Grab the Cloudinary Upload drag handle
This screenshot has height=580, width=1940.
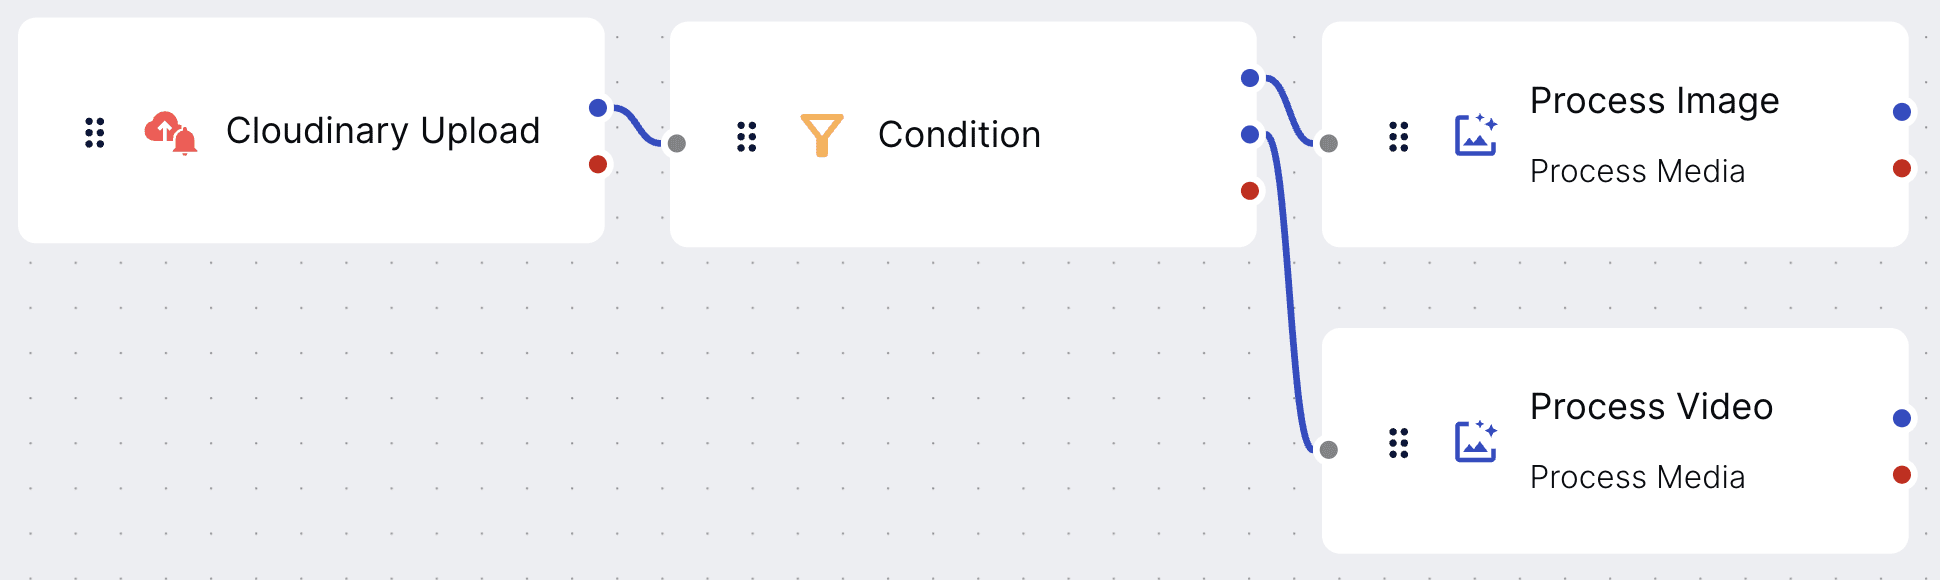pos(95,132)
